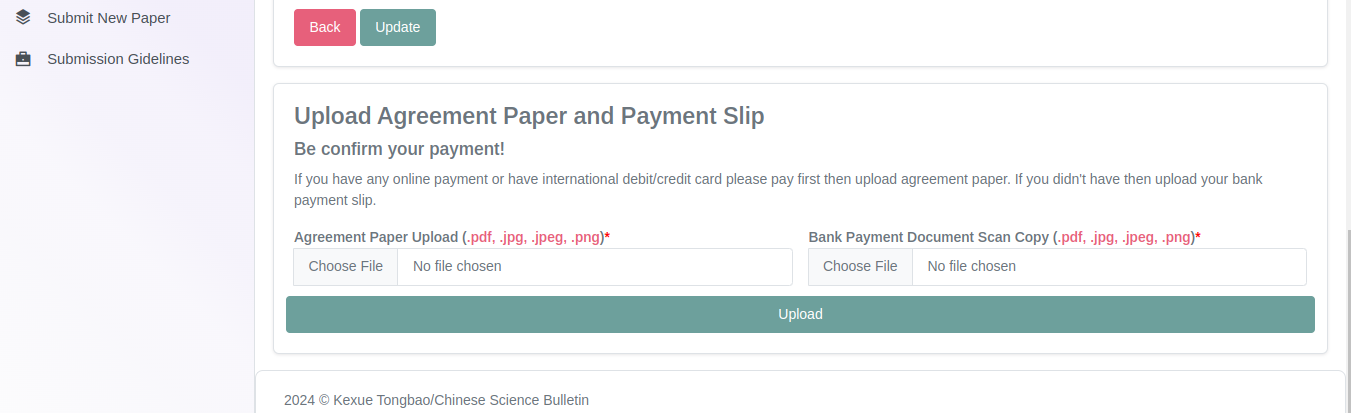The width and height of the screenshot is (1351, 413).
Task: Click Bank Payment's "No file chosen" field
Action: (1108, 267)
